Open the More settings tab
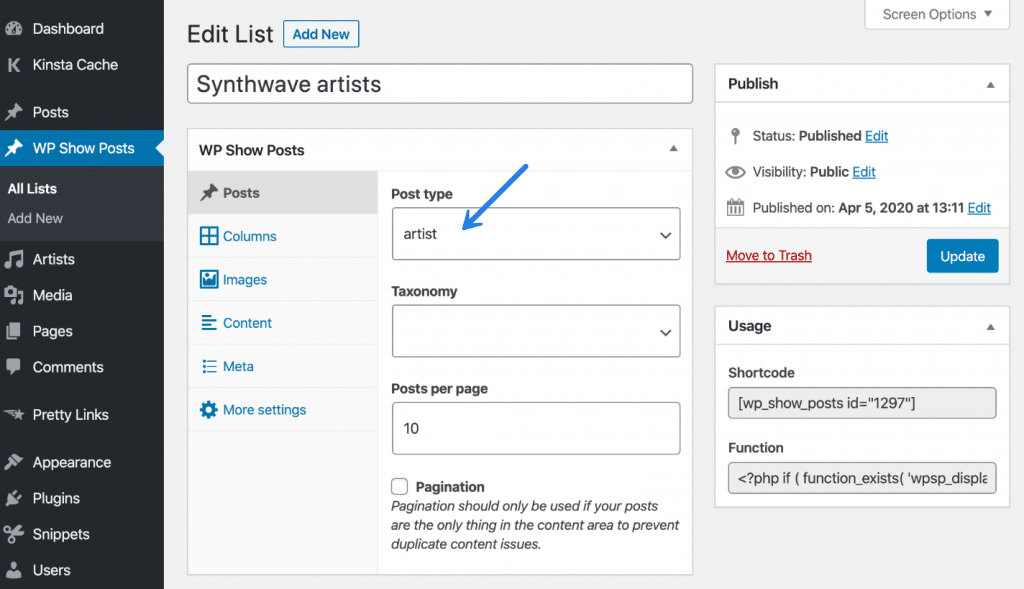The width and height of the screenshot is (1024, 589). [x=283, y=409]
